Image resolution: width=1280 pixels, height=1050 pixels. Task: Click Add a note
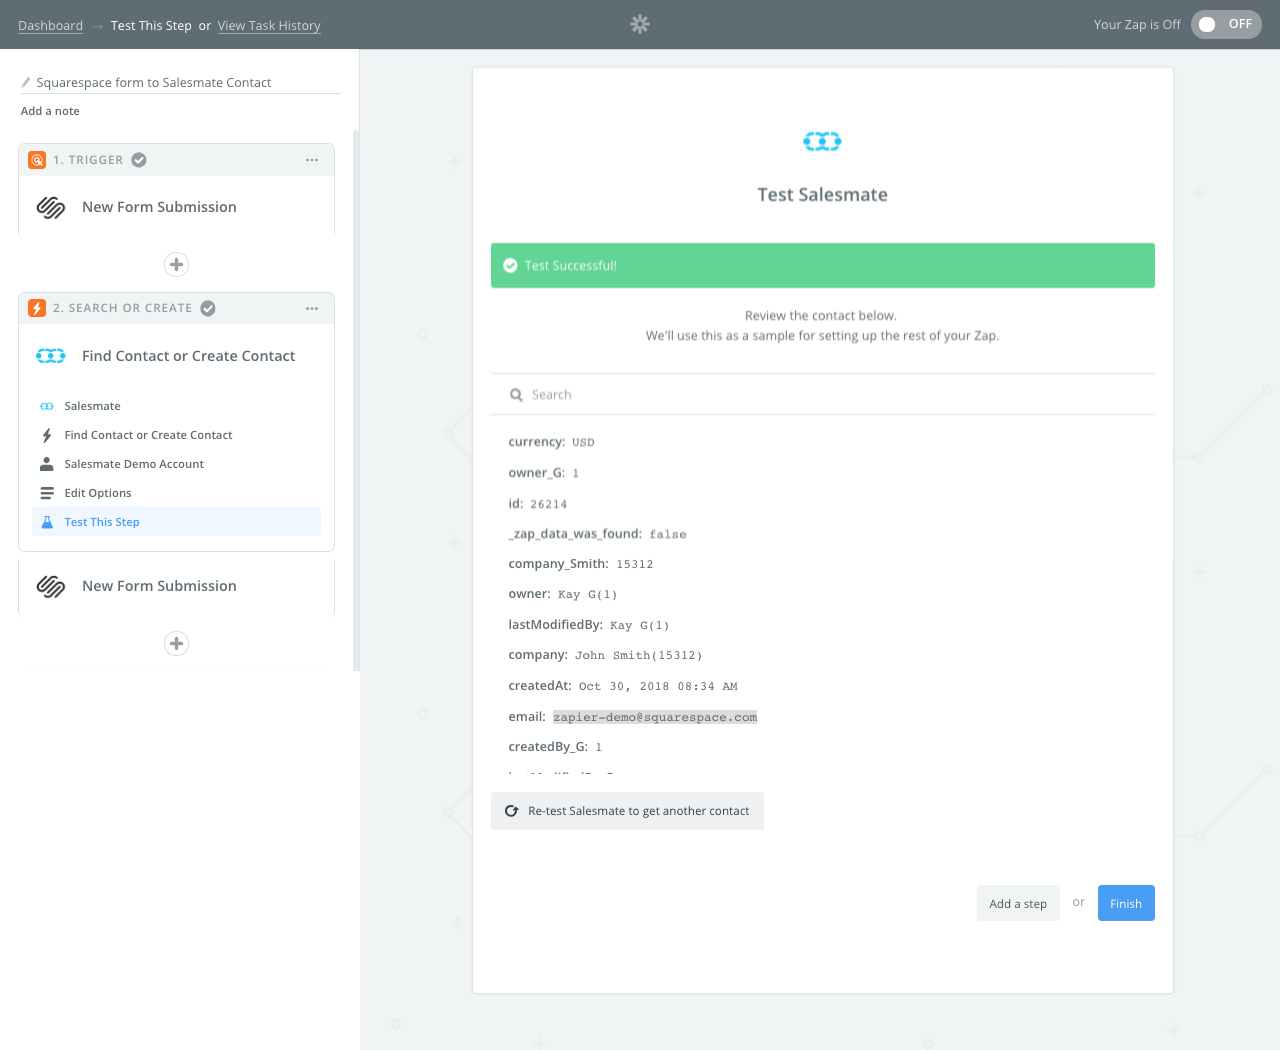click(x=50, y=111)
